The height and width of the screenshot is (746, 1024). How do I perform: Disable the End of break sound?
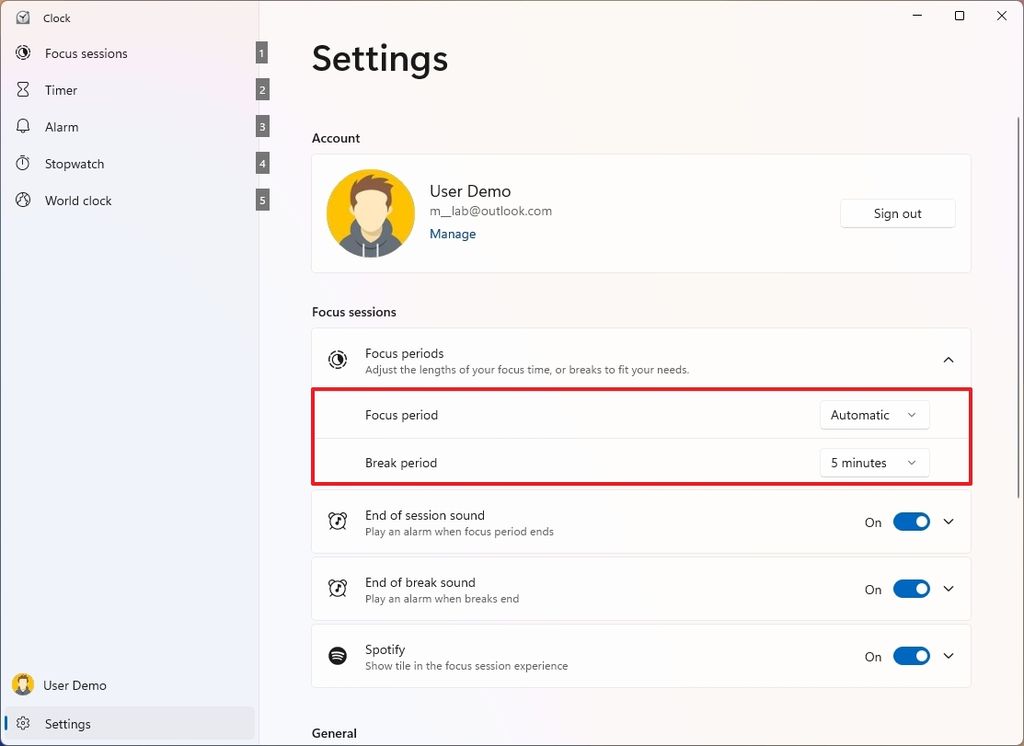click(x=910, y=589)
